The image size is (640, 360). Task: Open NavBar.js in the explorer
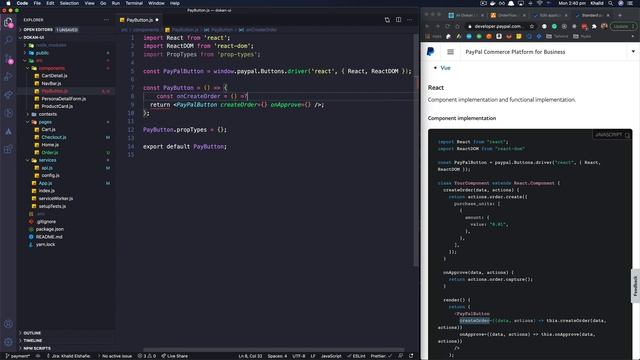51,84
